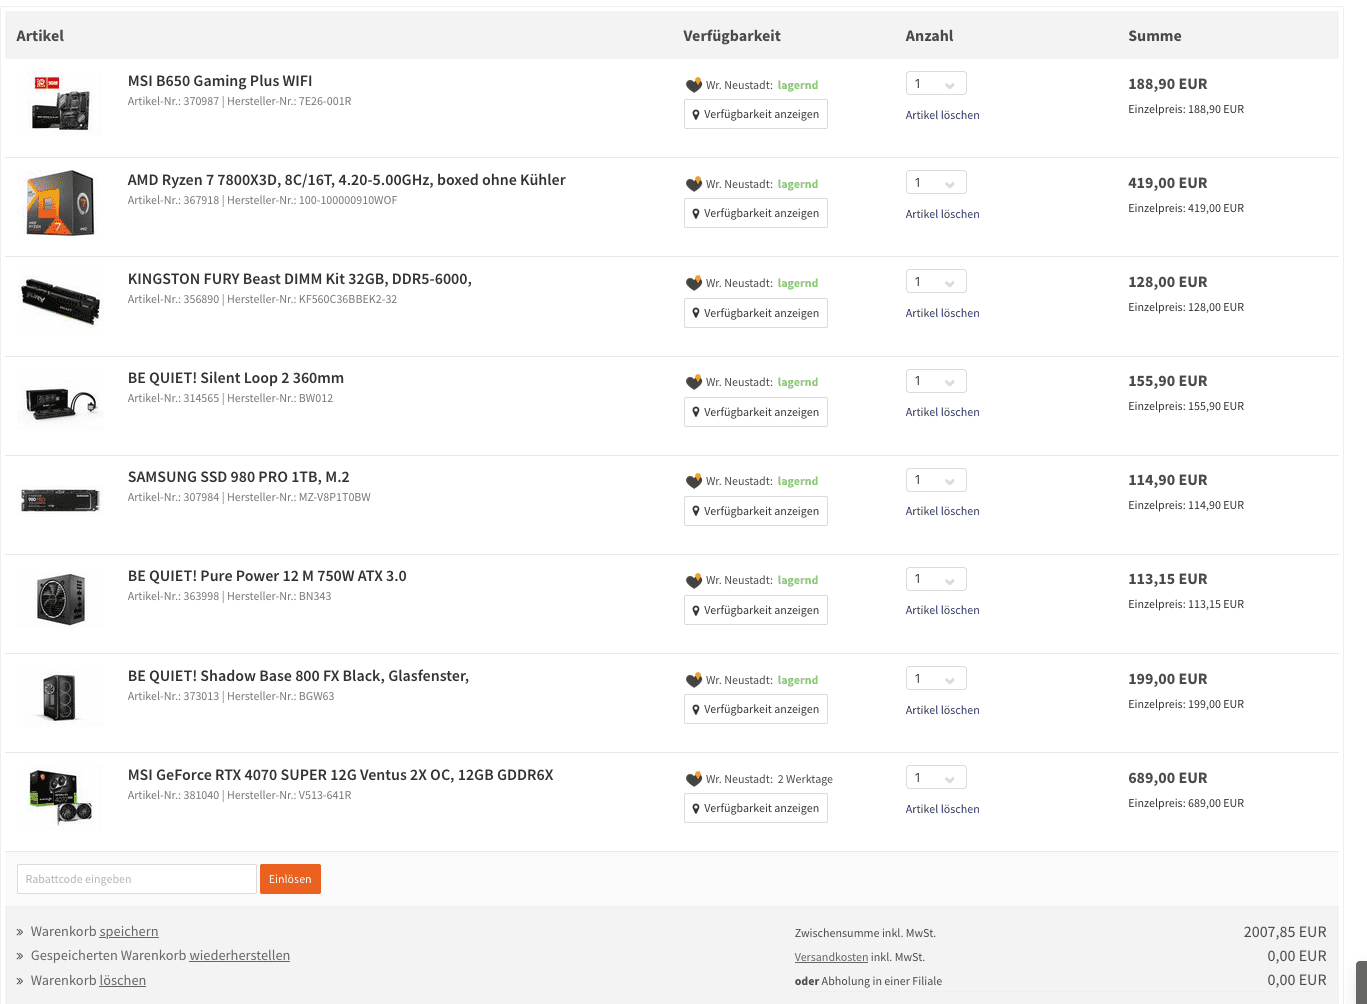Image resolution: width=1367 pixels, height=1004 pixels.
Task: Click the store heart icon in the Shadow Base 800 row
Action: click(694, 680)
